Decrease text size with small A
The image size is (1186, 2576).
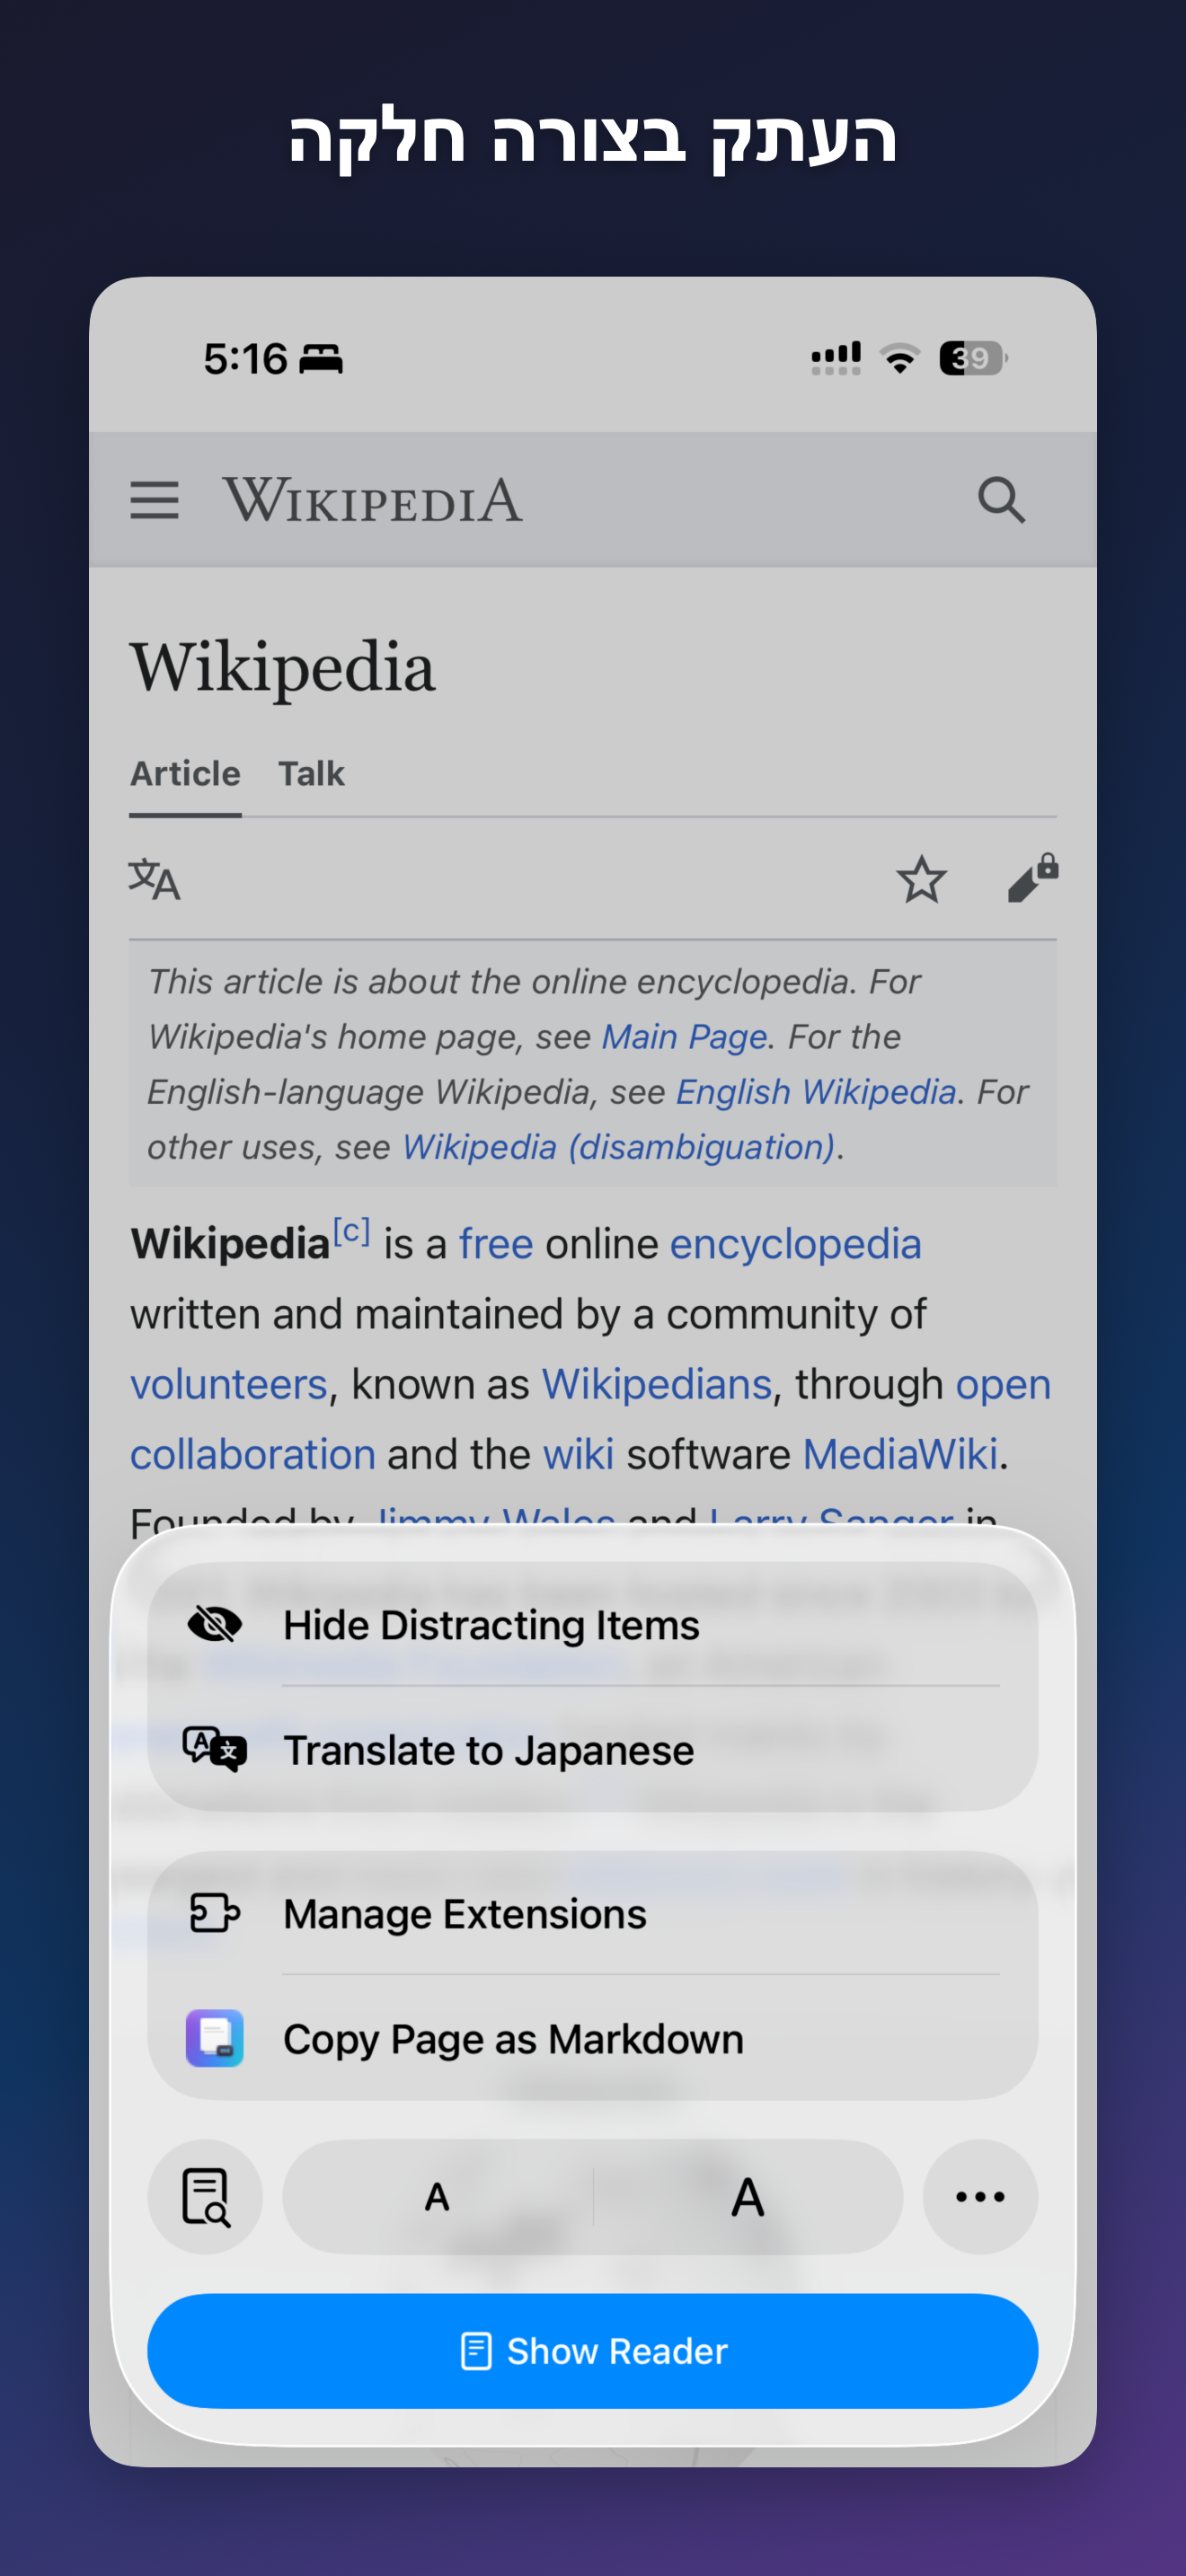click(437, 2196)
